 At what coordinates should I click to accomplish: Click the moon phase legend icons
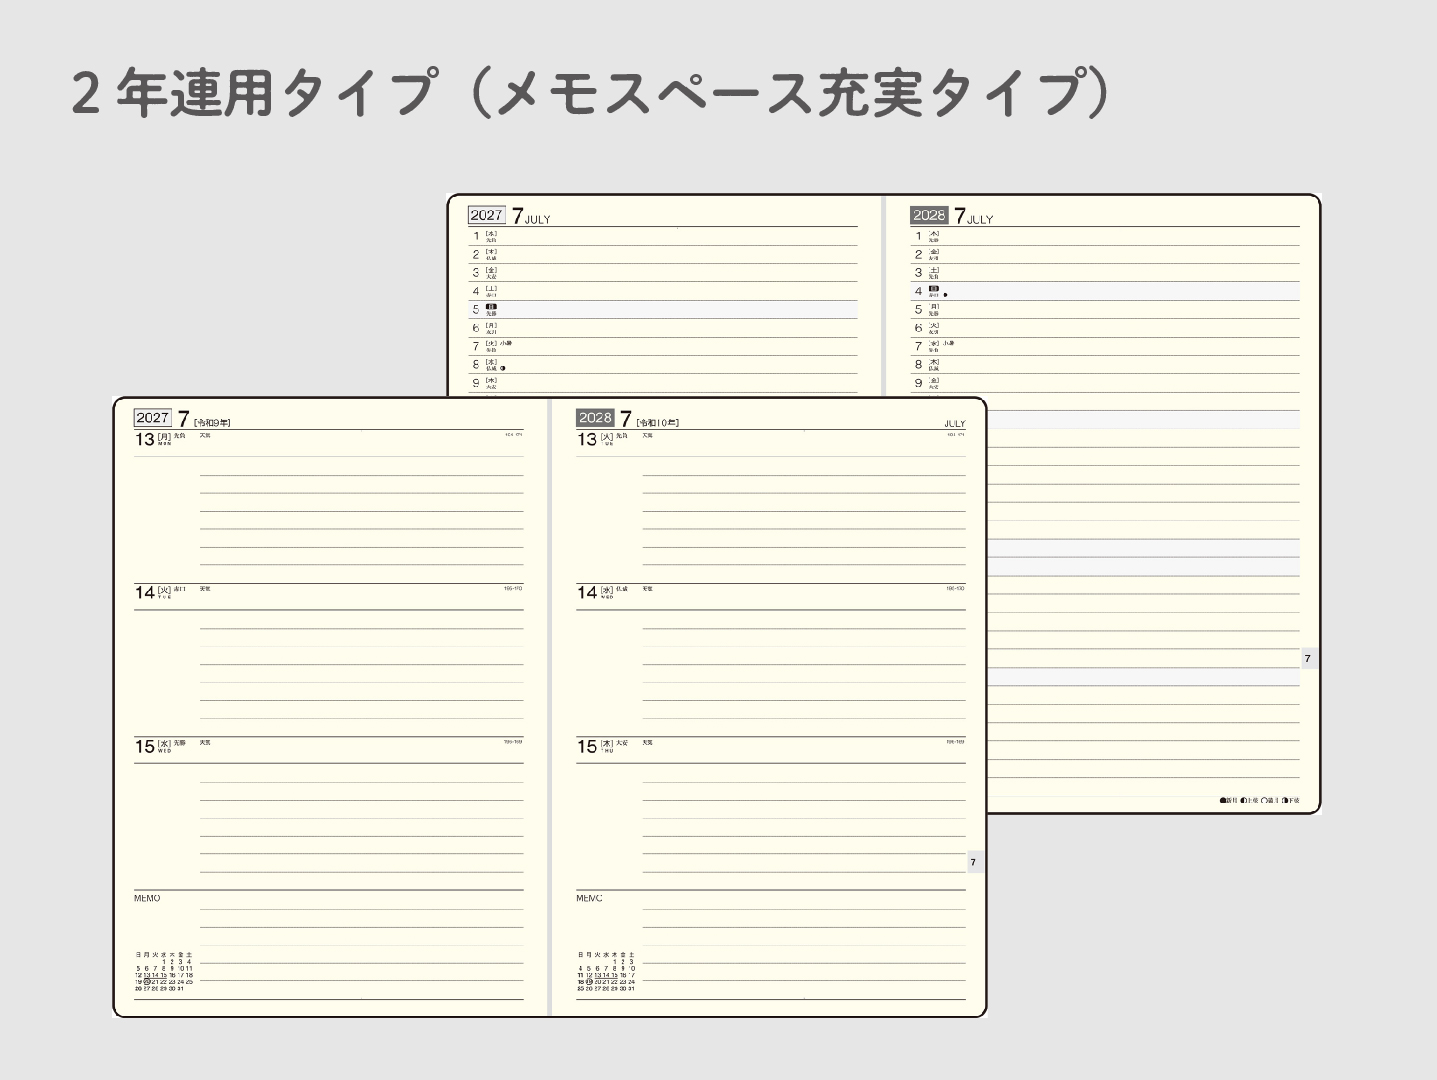point(1260,800)
